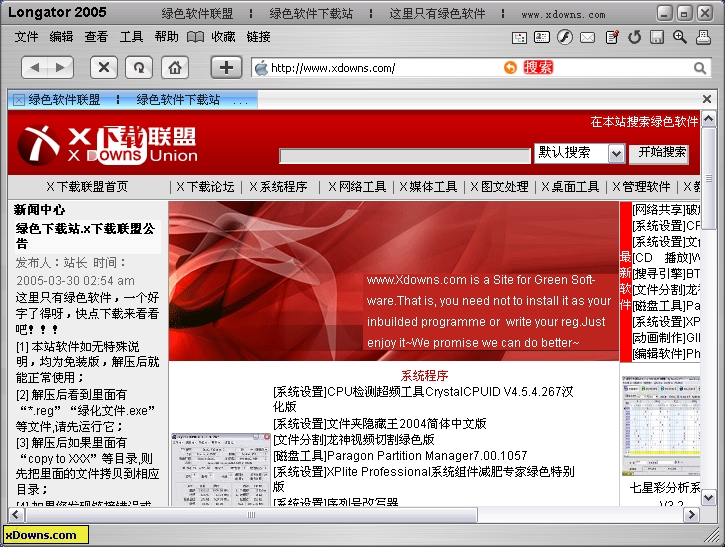Open the 帮助 menu
725x547 pixels.
point(166,37)
